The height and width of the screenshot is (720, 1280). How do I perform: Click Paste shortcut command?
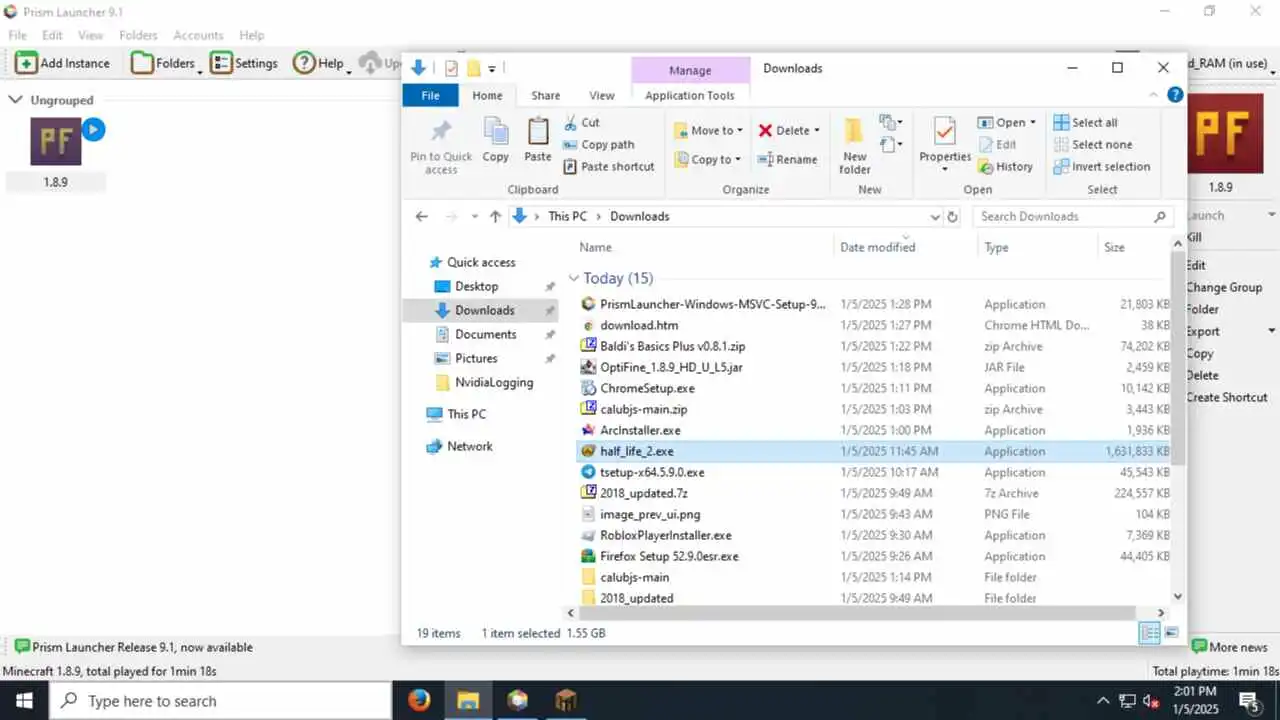(x=608, y=166)
